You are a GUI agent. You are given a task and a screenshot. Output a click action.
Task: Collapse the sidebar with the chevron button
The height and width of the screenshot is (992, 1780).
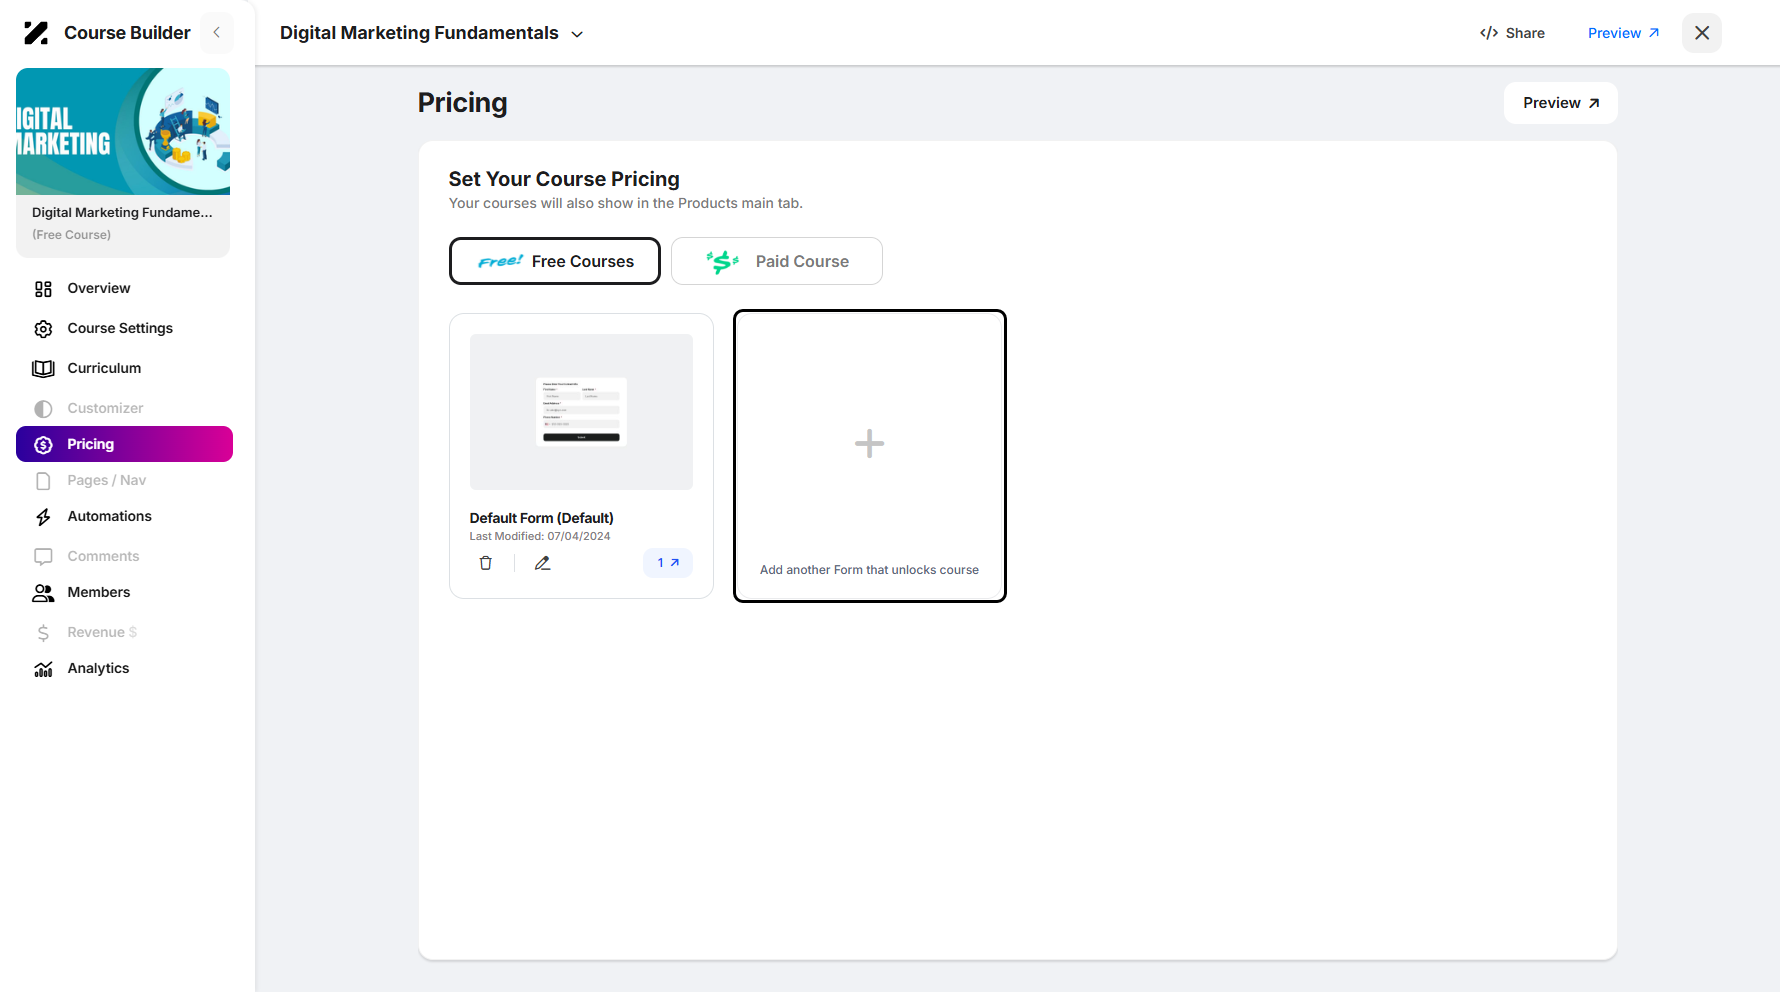click(x=217, y=33)
